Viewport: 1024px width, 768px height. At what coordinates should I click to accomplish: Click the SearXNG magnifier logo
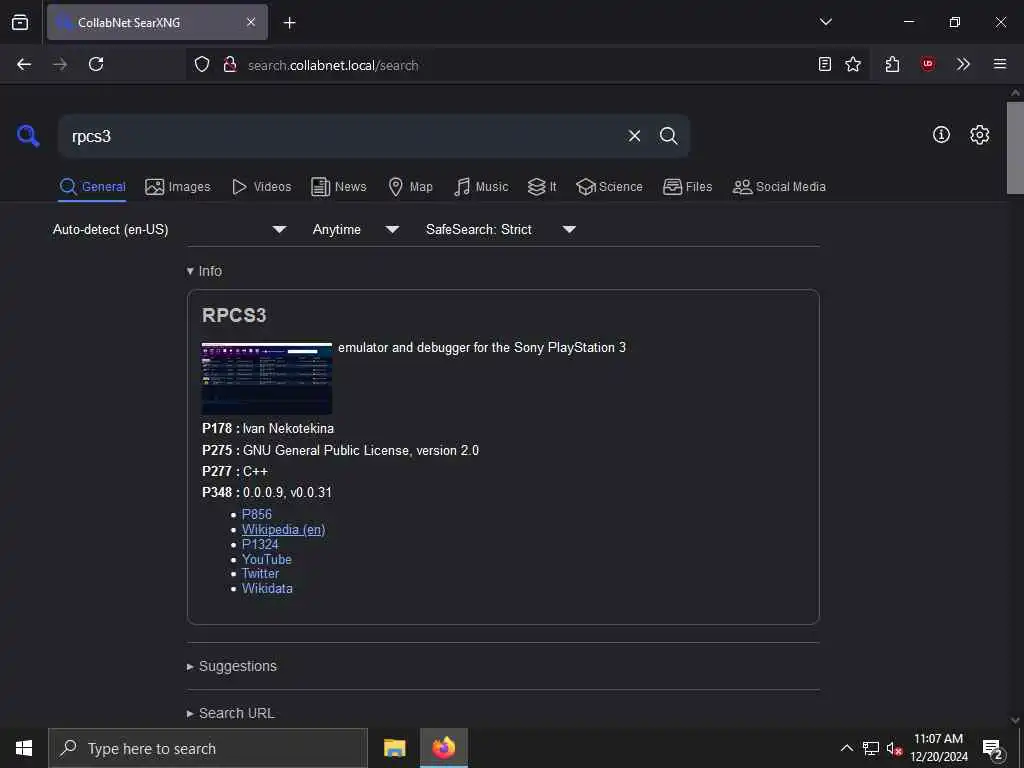tap(28, 136)
